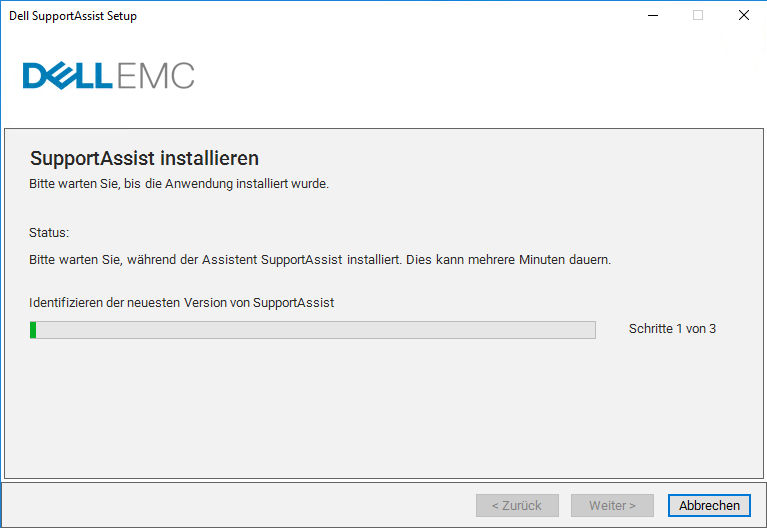Click the white header area beside the logo
The width and height of the screenshot is (767, 528).
pyautogui.click(x=479, y=78)
